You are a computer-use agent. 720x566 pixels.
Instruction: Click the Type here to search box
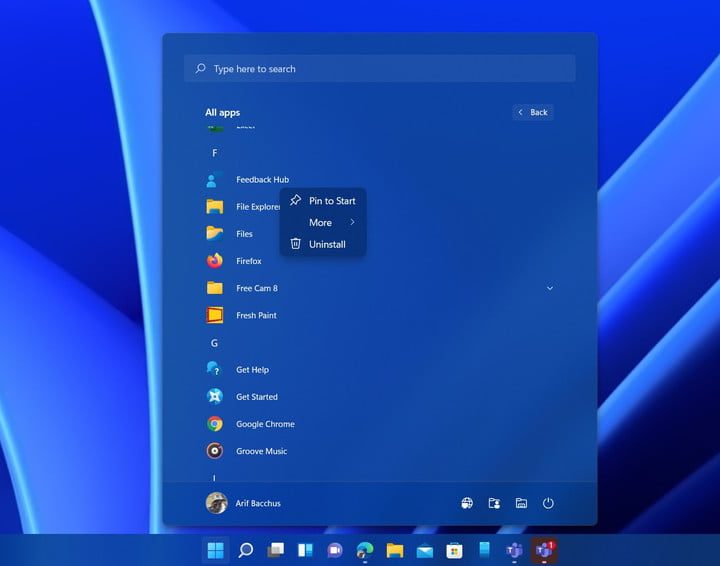(380, 69)
